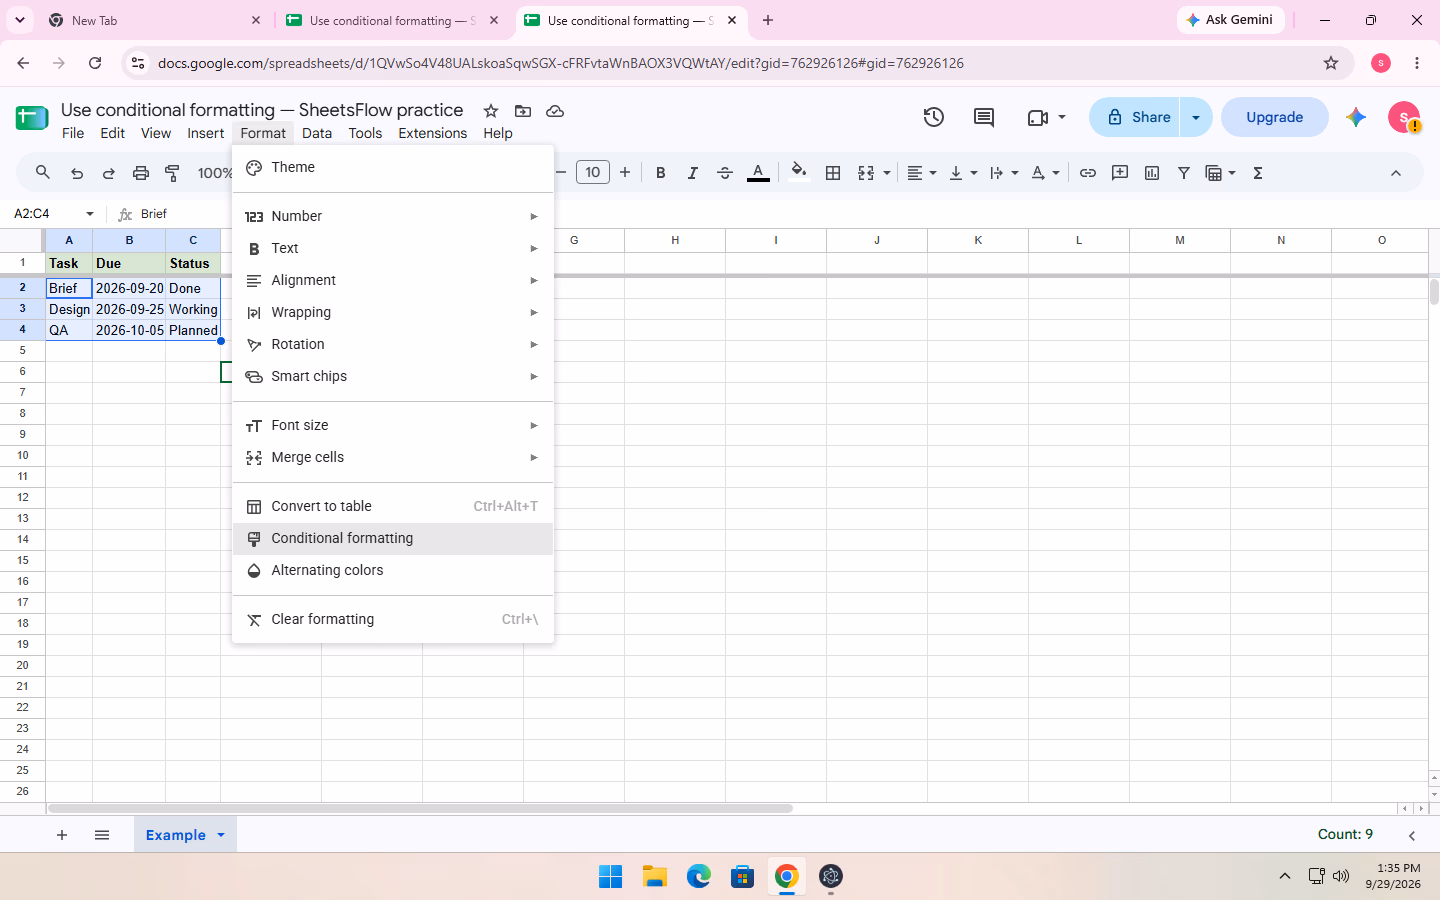Image resolution: width=1440 pixels, height=900 pixels.
Task: Toggle bold formatting in toolbar
Action: coord(661,173)
